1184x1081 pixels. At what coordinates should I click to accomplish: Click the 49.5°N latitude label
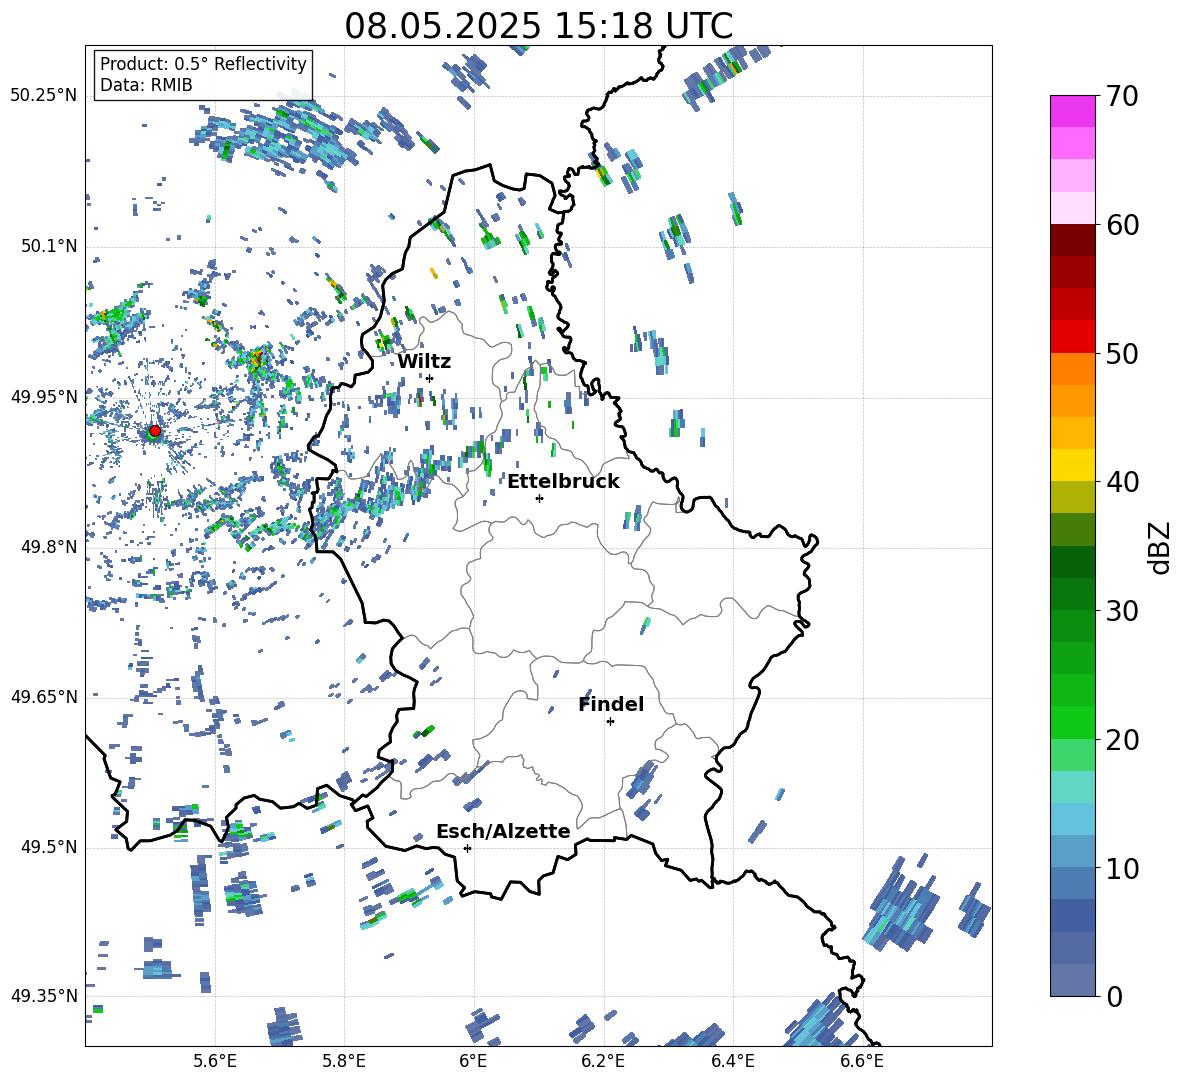tap(48, 847)
